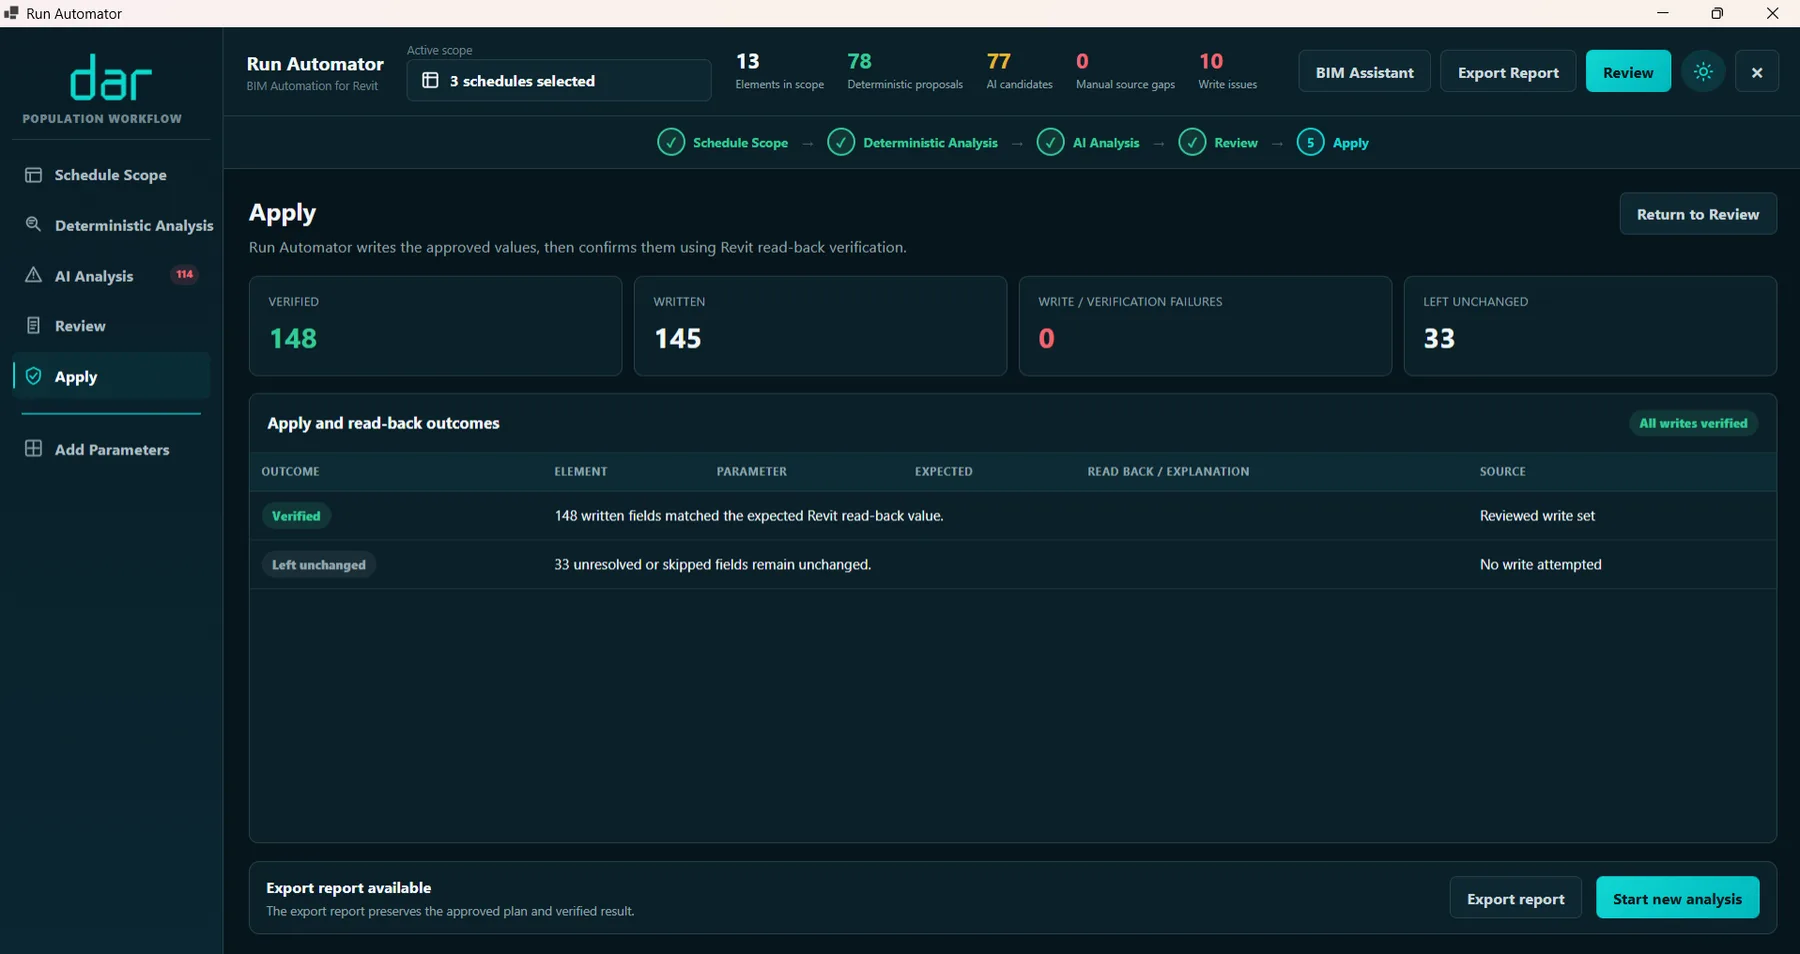This screenshot has height=954, width=1800.
Task: Click the Review step checkmark icon
Action: pyautogui.click(x=1192, y=143)
